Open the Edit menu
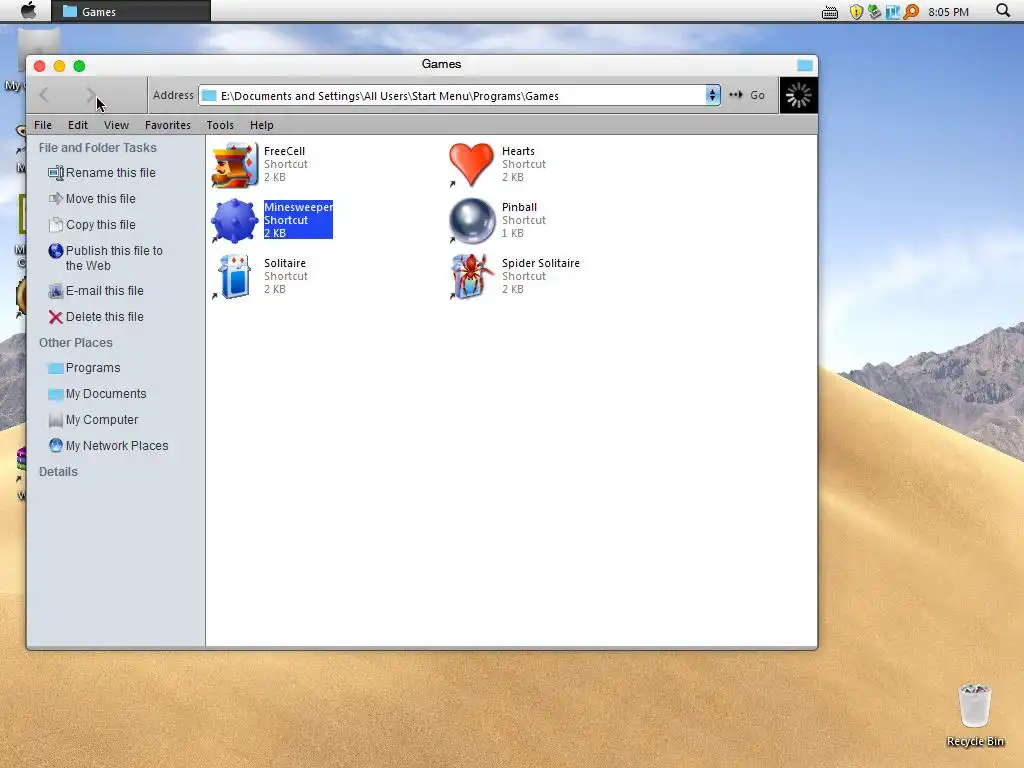1024x768 pixels. (x=78, y=125)
